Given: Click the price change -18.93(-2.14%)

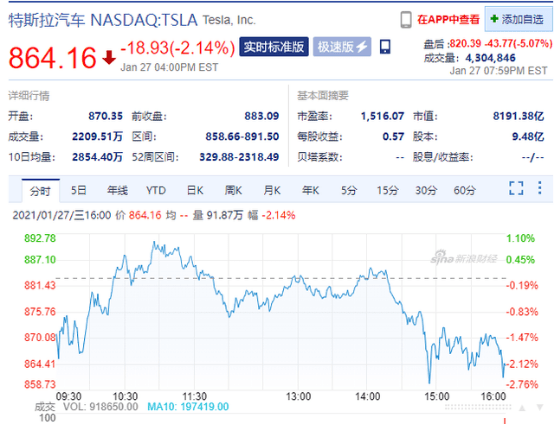Looking at the screenshot, I should coord(178,48).
